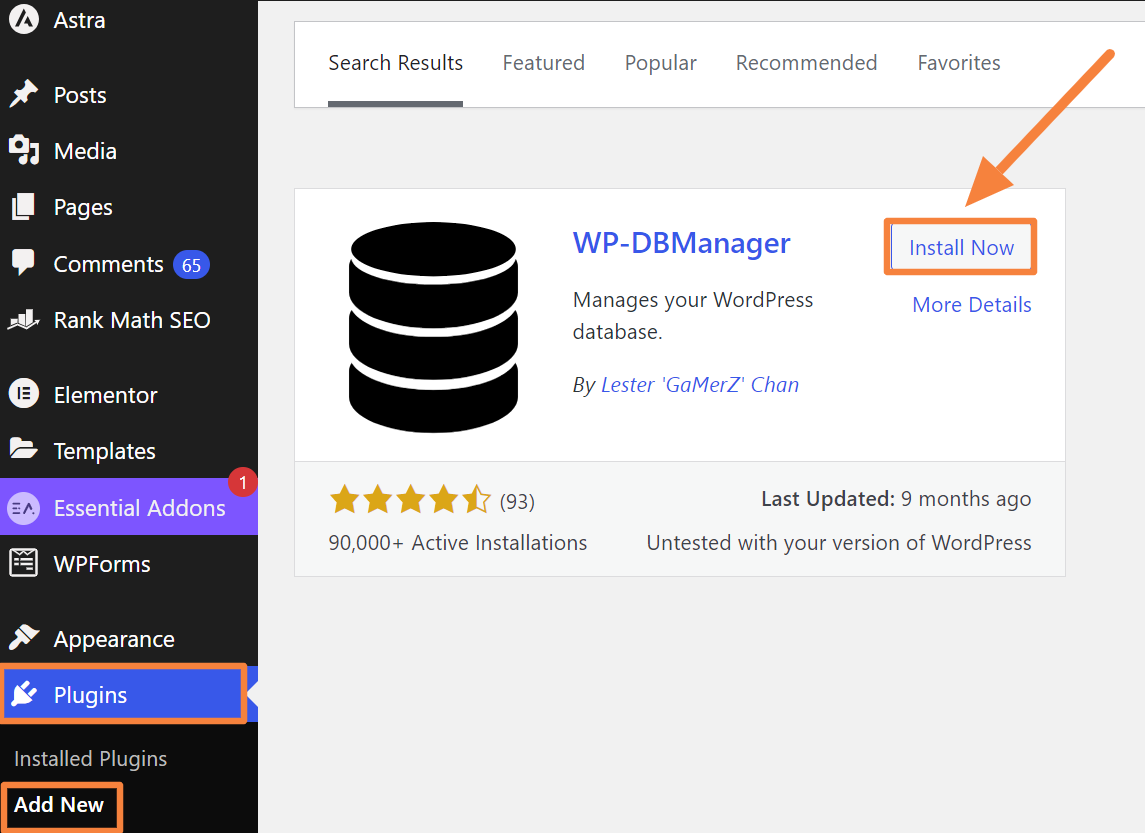Click the red notification badge on Essential Addons
1145x833 pixels.
click(x=242, y=482)
